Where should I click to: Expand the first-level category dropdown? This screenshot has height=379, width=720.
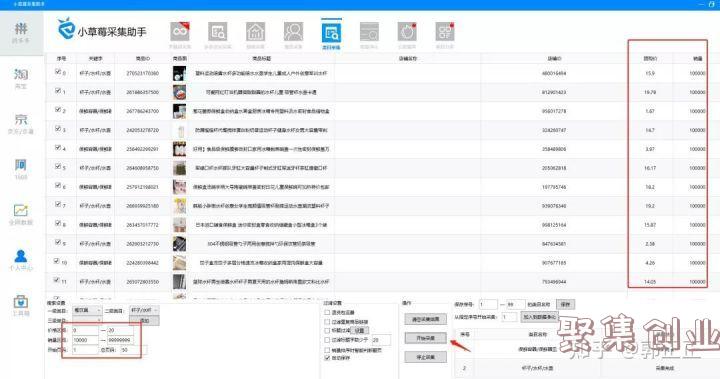(87, 311)
